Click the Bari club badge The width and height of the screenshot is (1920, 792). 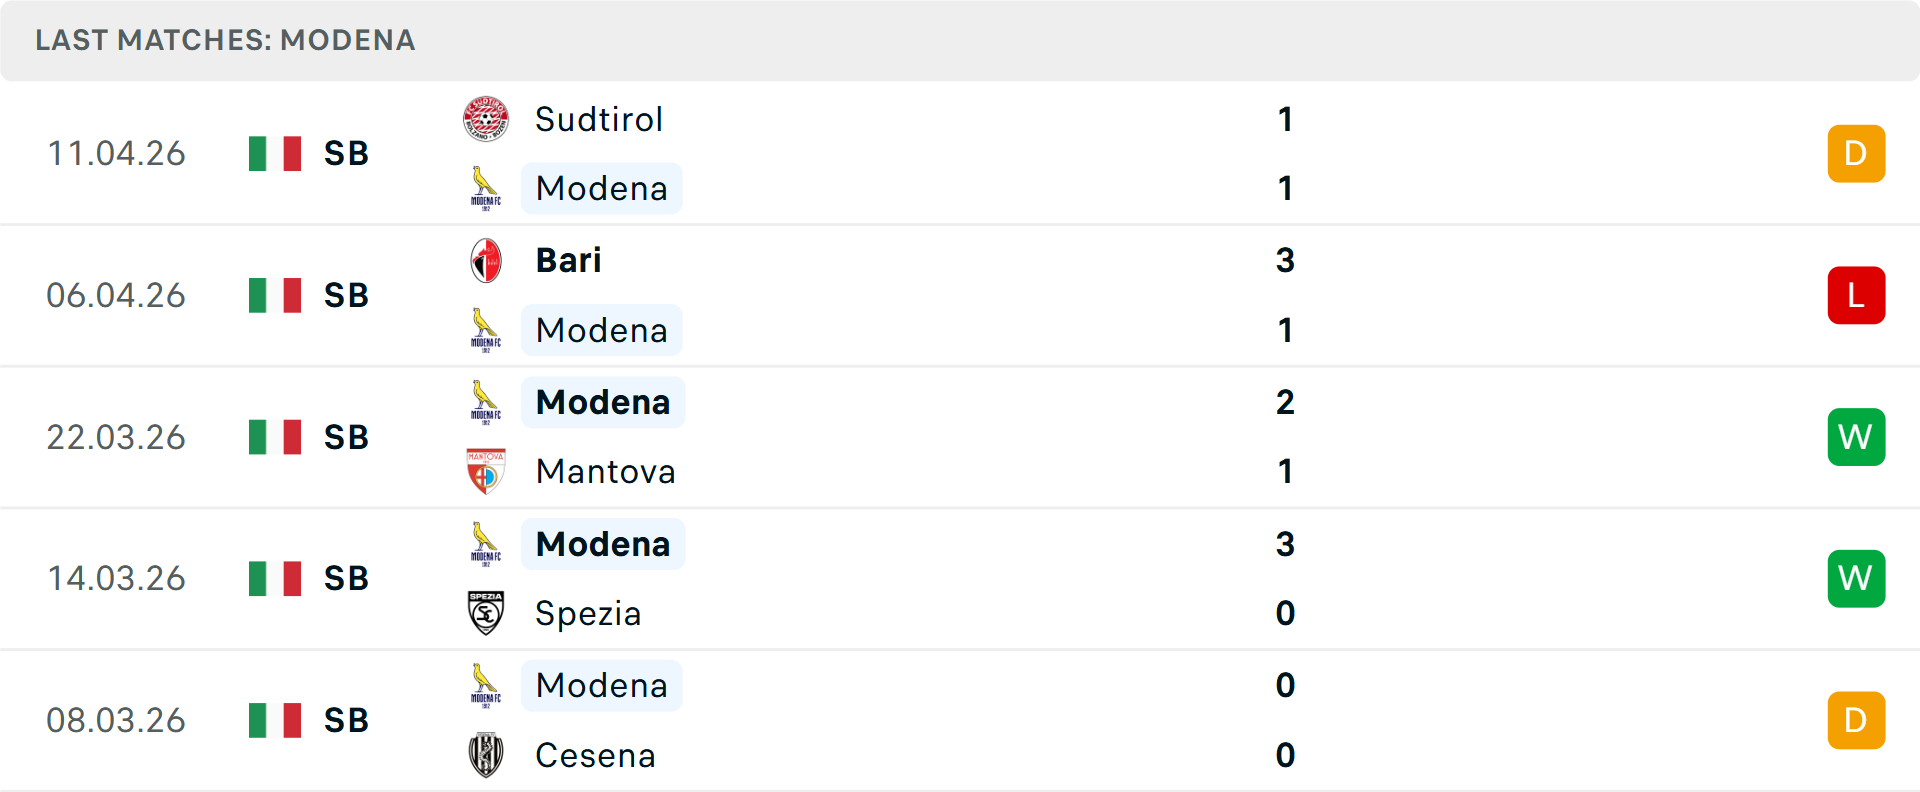point(486,259)
